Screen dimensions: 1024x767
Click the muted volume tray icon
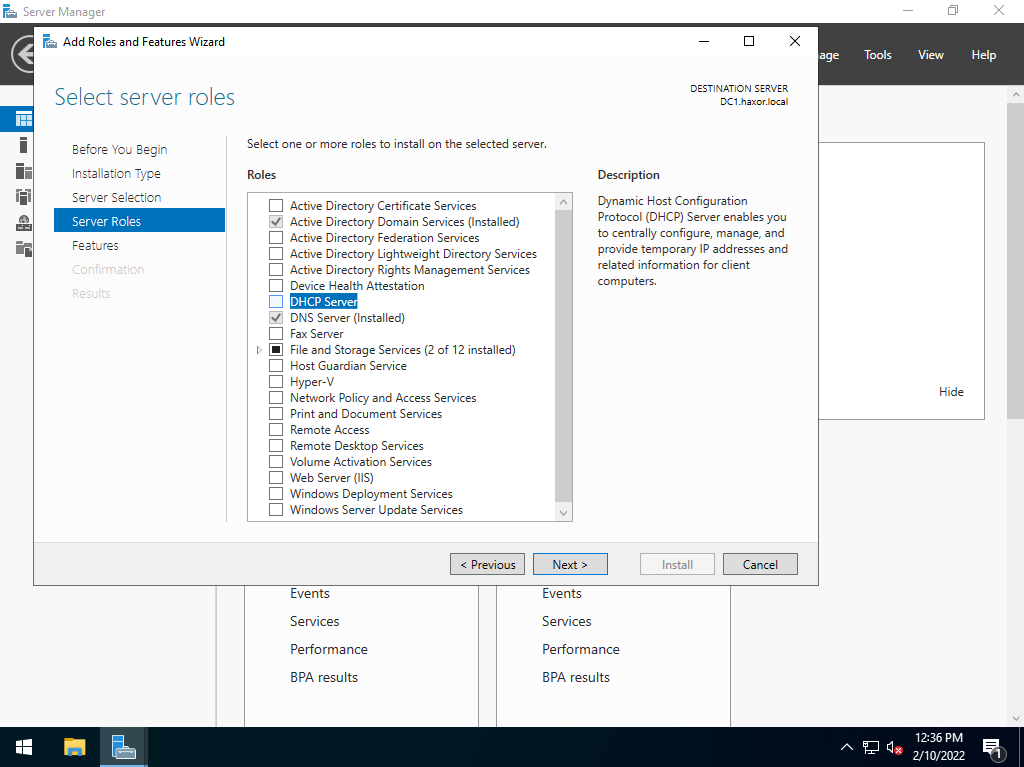click(x=894, y=747)
